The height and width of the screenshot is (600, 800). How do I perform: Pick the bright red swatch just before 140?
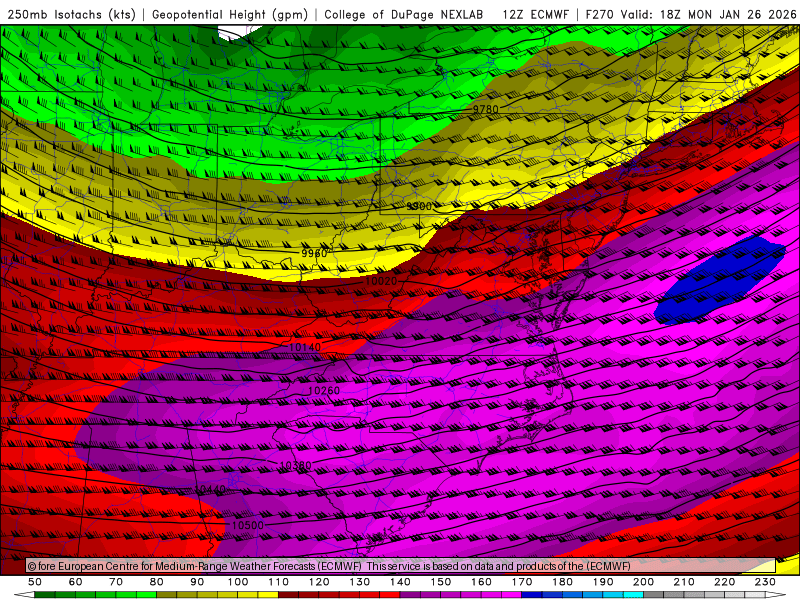tap(390, 595)
